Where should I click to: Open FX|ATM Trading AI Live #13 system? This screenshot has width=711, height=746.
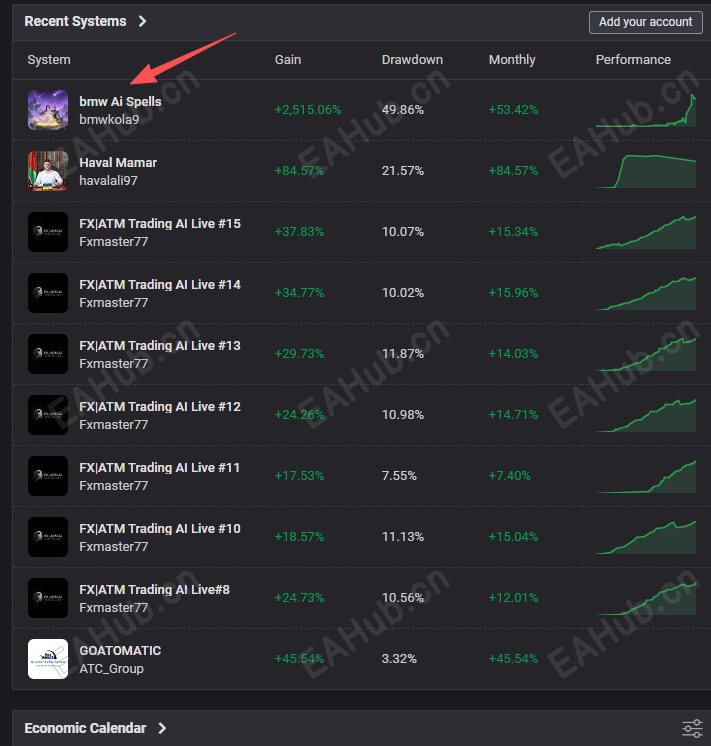160,345
